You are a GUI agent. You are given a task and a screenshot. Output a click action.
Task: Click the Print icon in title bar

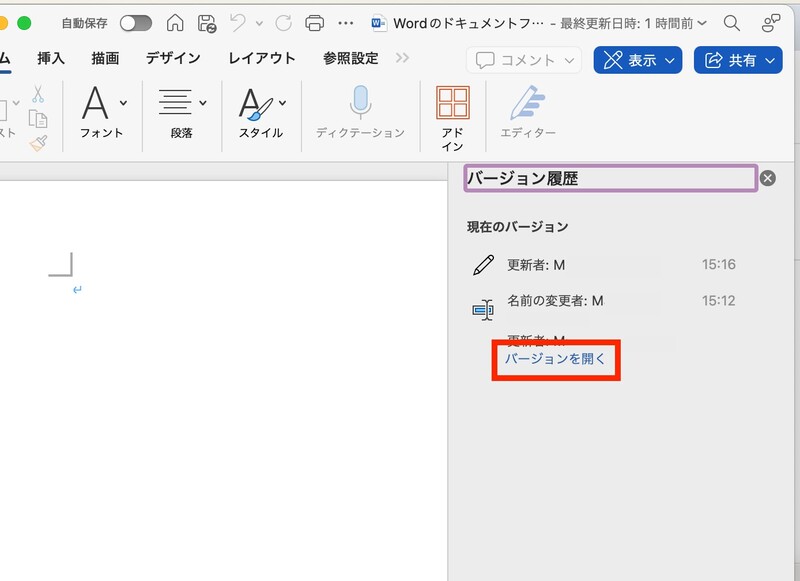[314, 23]
